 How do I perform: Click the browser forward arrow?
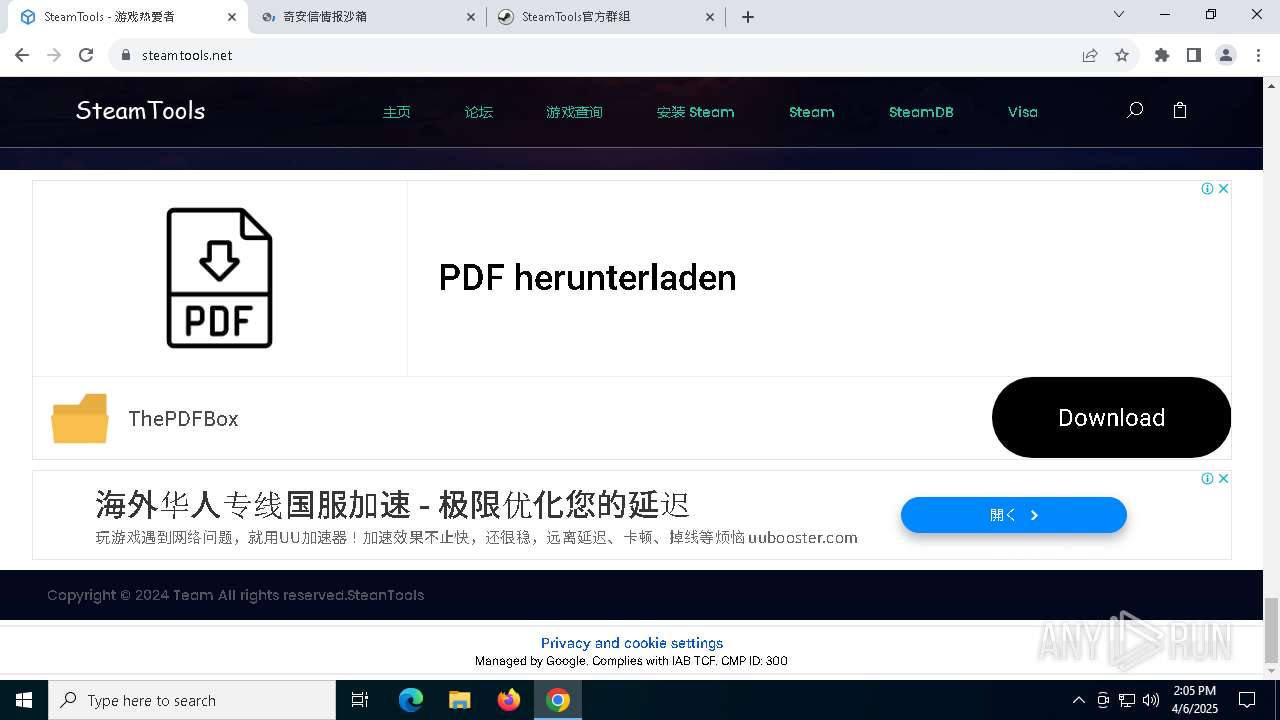54,55
